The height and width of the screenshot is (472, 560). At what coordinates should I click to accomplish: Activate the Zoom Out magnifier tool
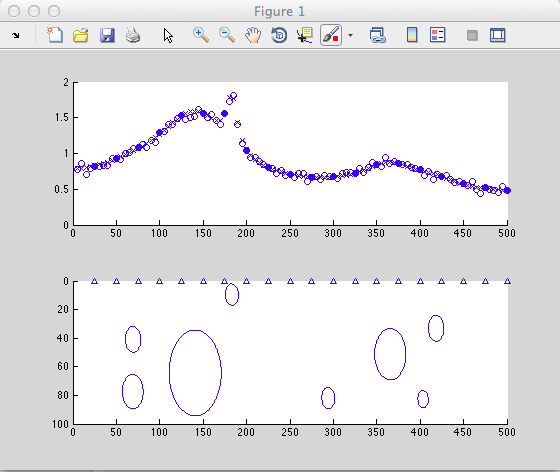click(x=227, y=35)
